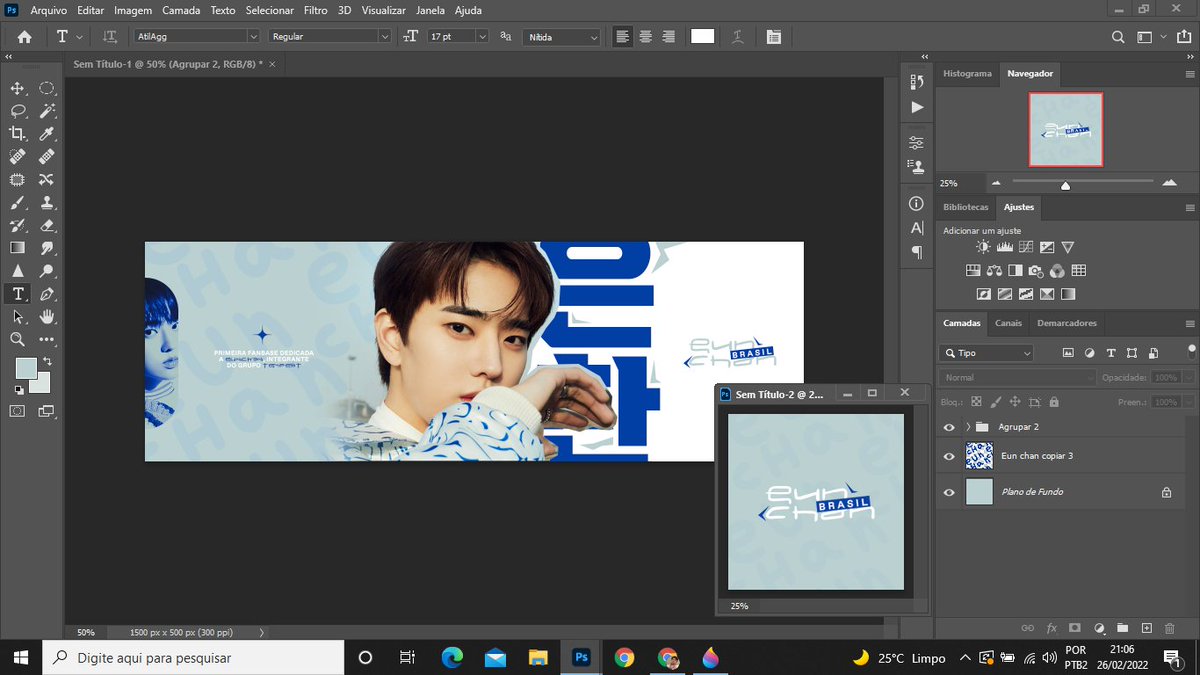Add a Brightness/Contrast adjustment
The width and height of the screenshot is (1200, 675).
tap(984, 247)
